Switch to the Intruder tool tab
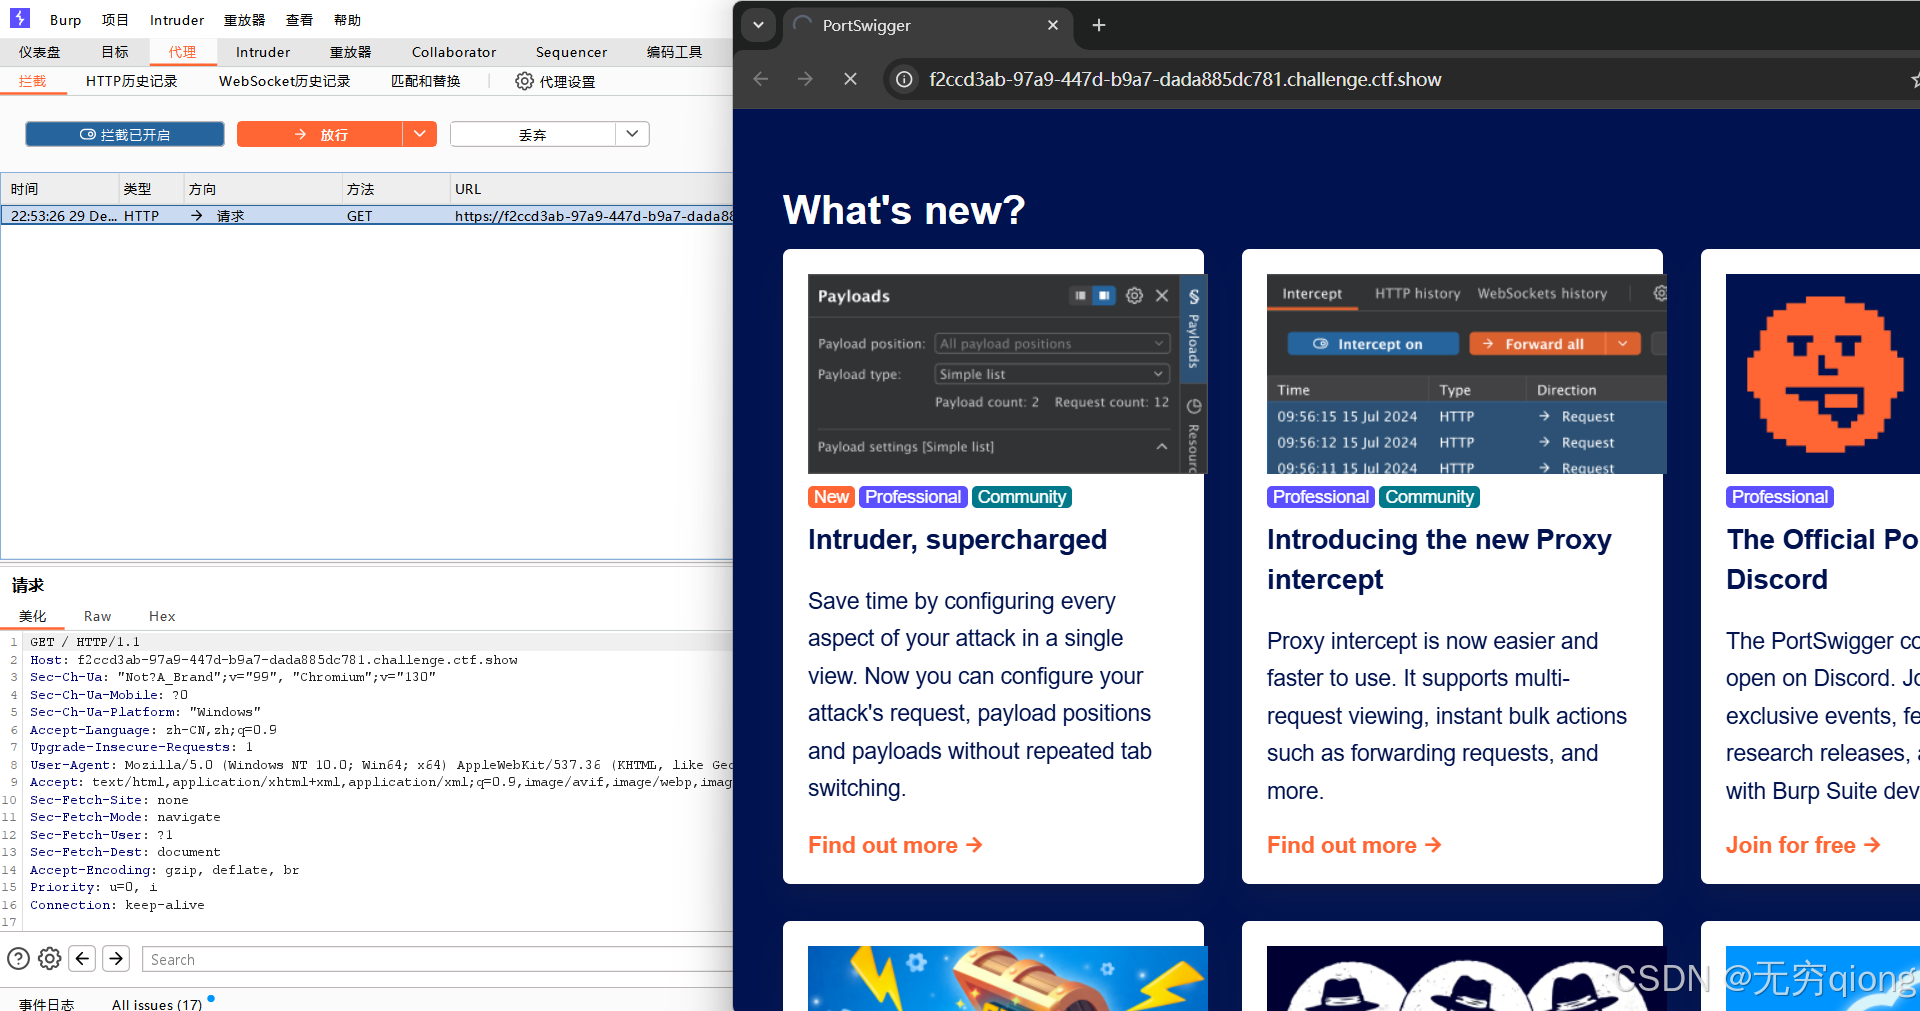 click(263, 52)
